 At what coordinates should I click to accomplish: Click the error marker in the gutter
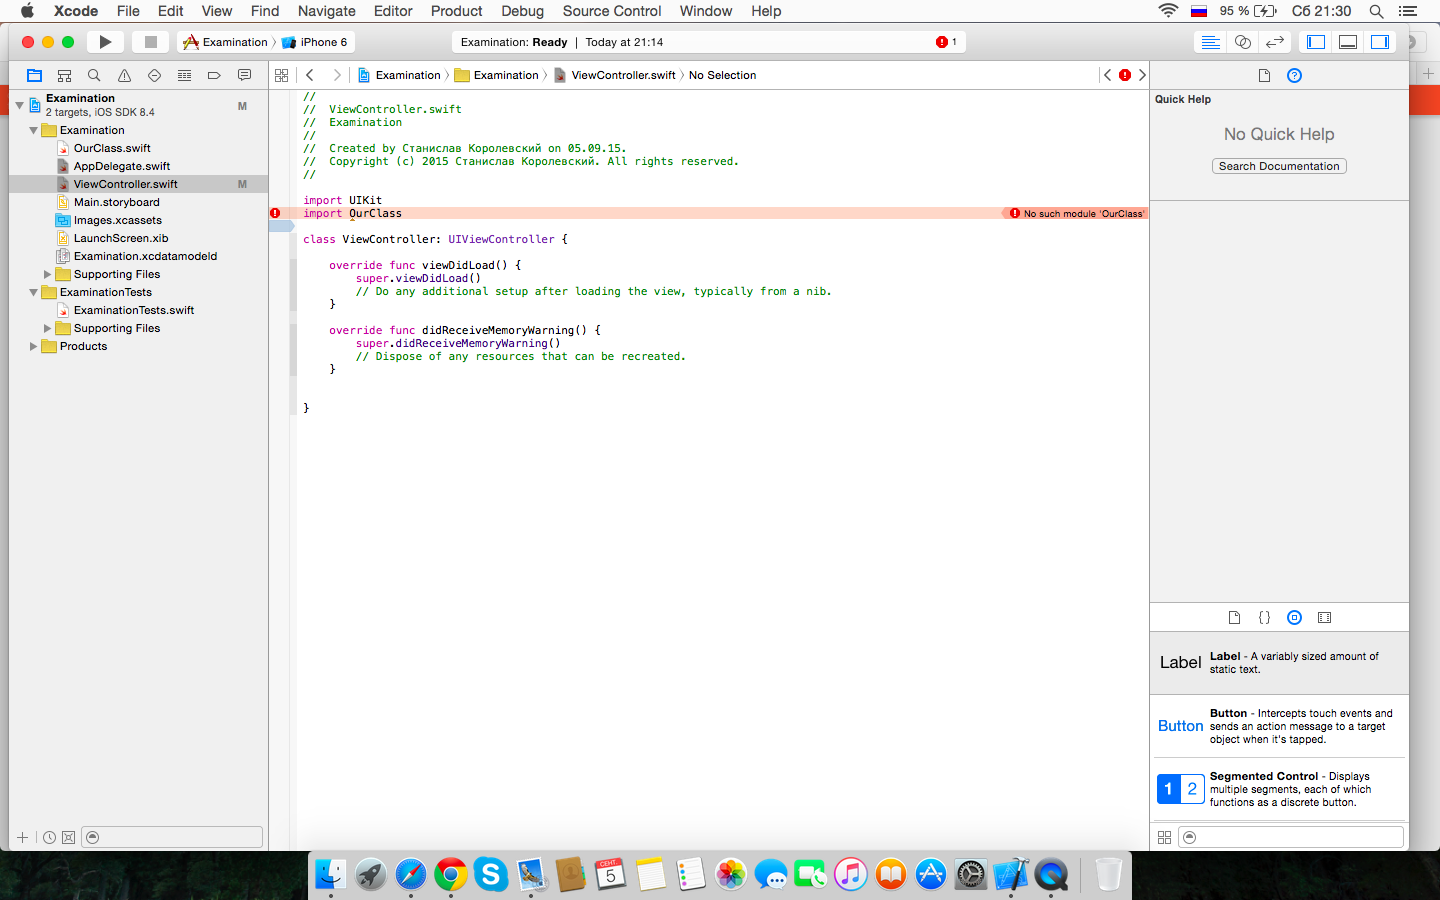pyautogui.click(x=275, y=213)
